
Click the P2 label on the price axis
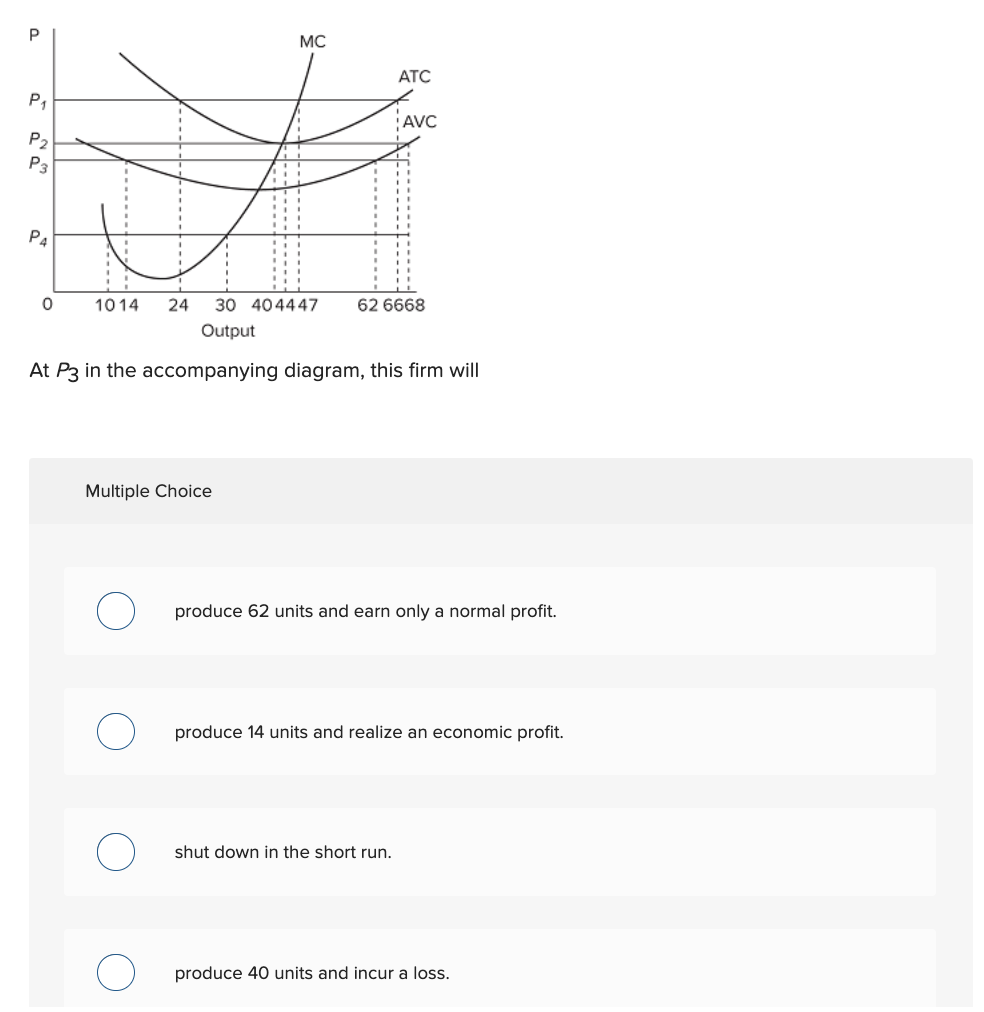click(x=37, y=137)
